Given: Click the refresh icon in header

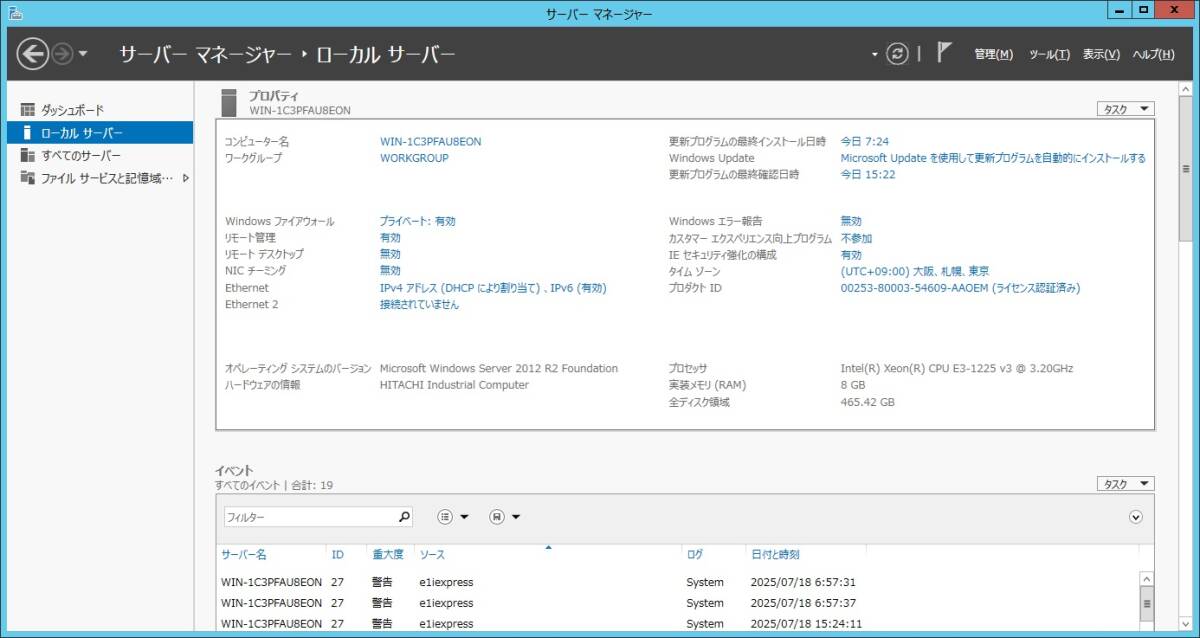Looking at the screenshot, I should pyautogui.click(x=898, y=54).
